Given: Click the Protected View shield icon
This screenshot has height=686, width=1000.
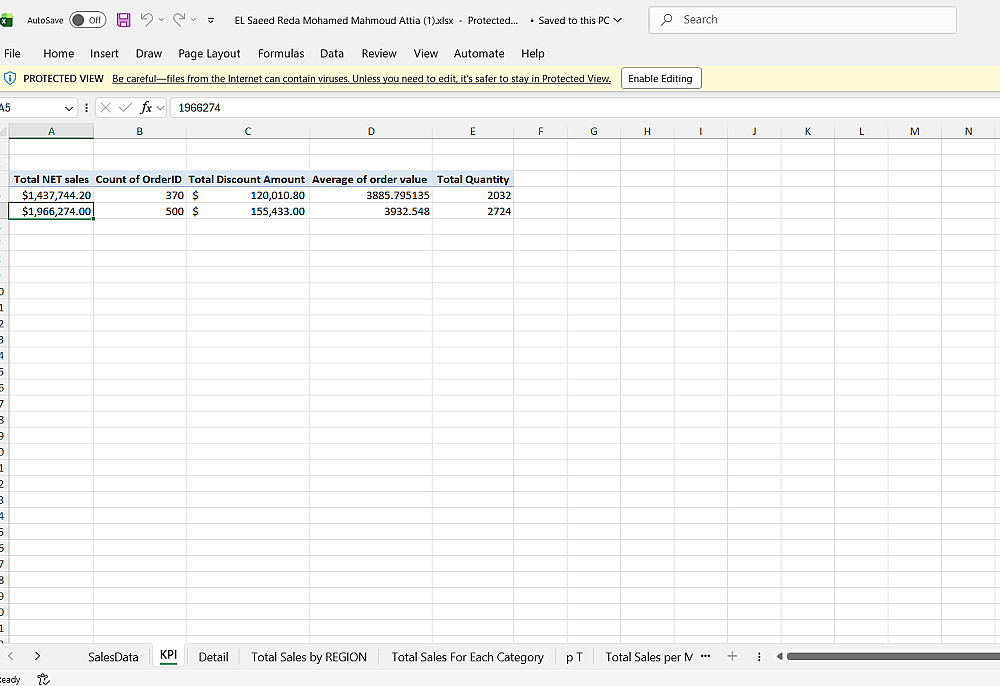Looking at the screenshot, I should pyautogui.click(x=10, y=78).
